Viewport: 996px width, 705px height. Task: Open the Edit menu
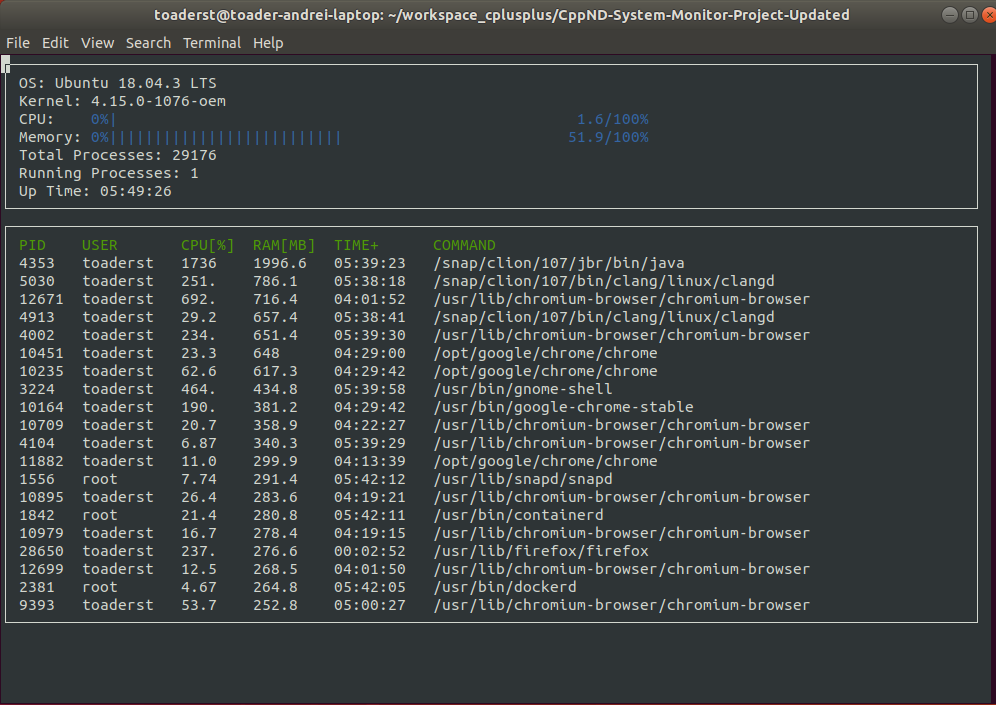point(55,43)
